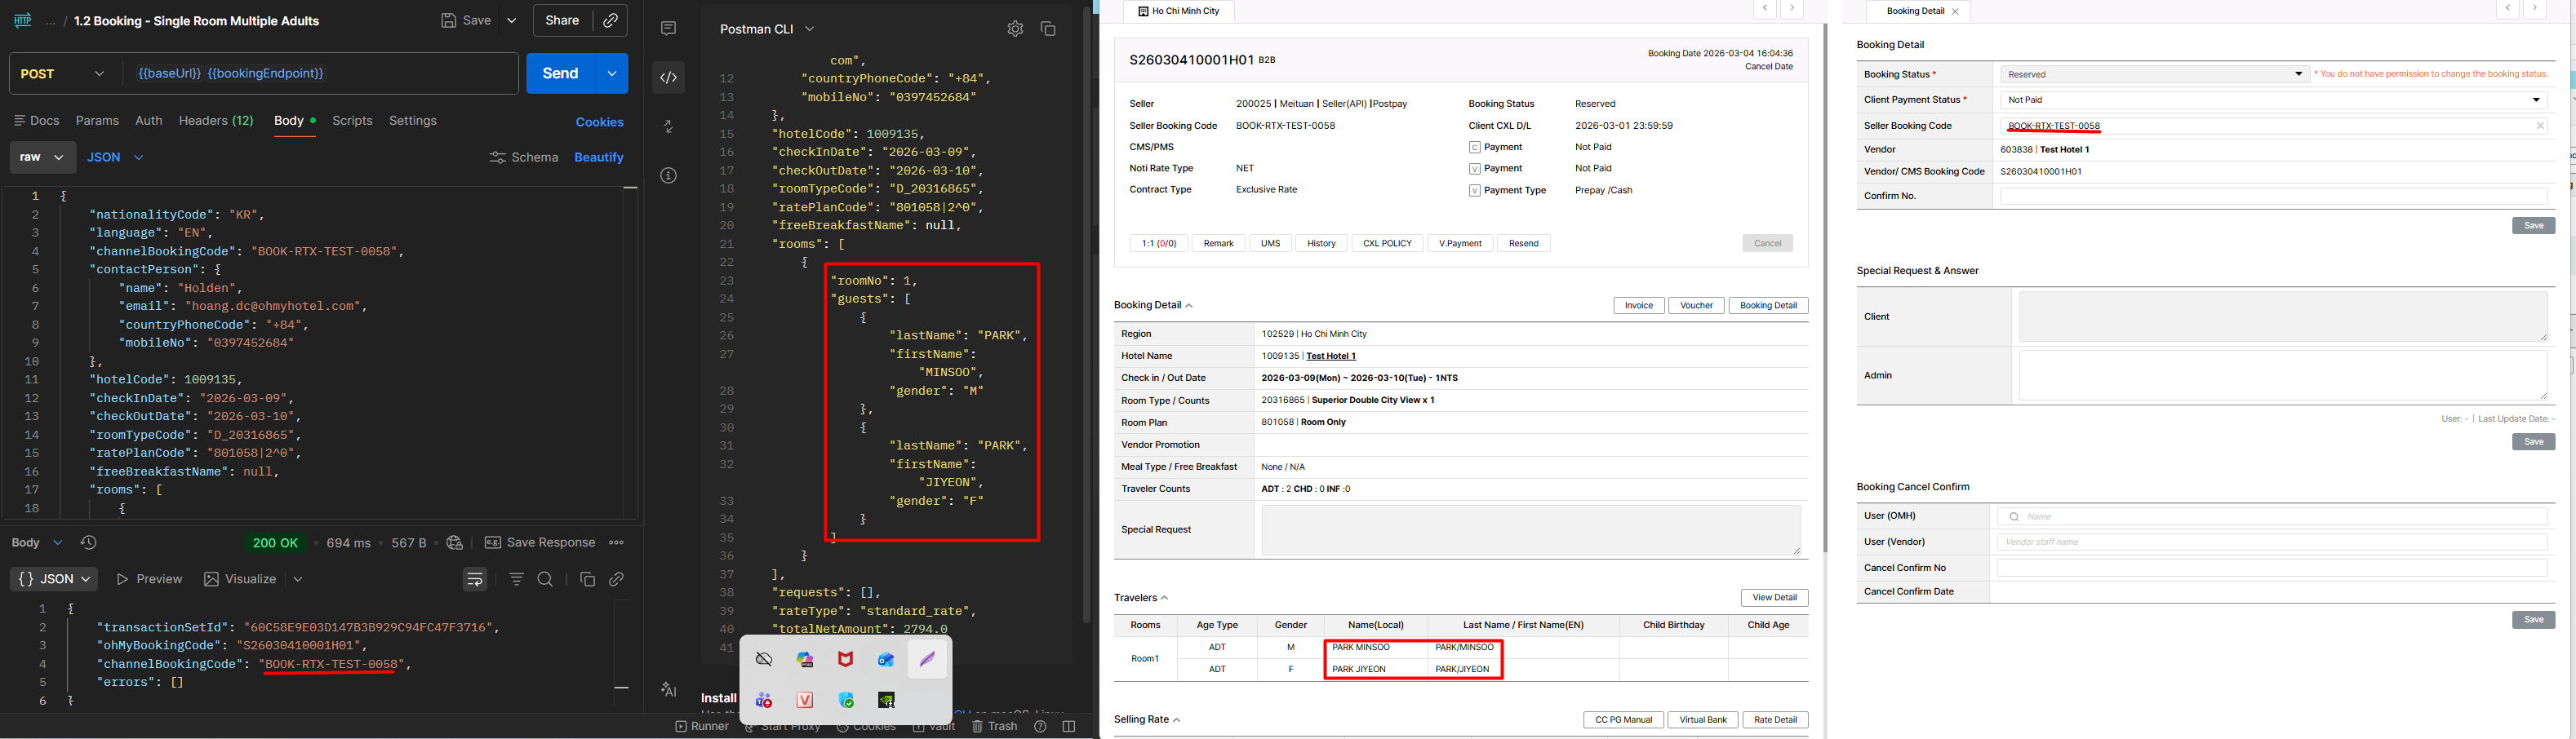Open code snippet settings gear
Image resolution: width=2576 pixels, height=739 pixels.
pyautogui.click(x=1015, y=29)
